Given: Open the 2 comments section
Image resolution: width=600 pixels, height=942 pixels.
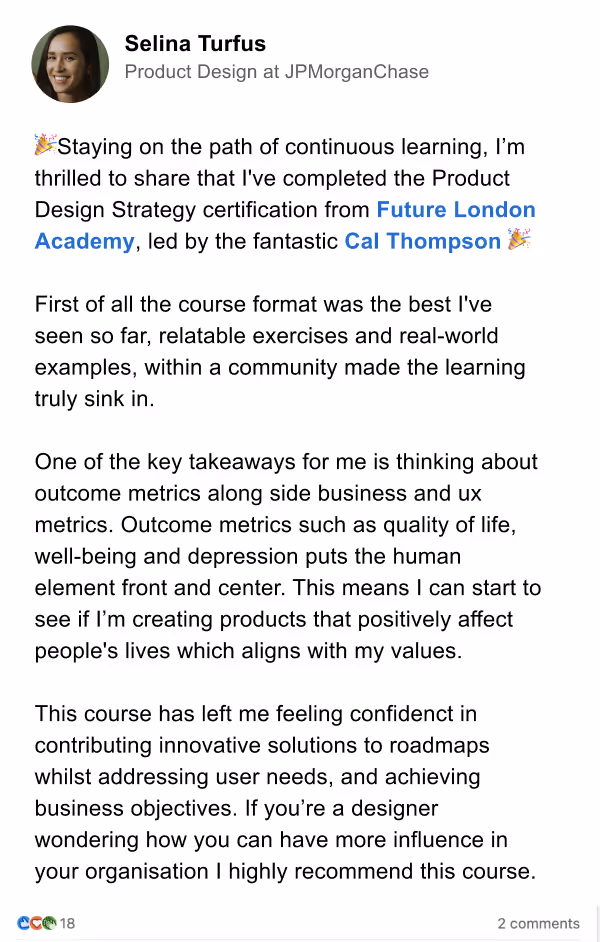Looking at the screenshot, I should click(539, 923).
